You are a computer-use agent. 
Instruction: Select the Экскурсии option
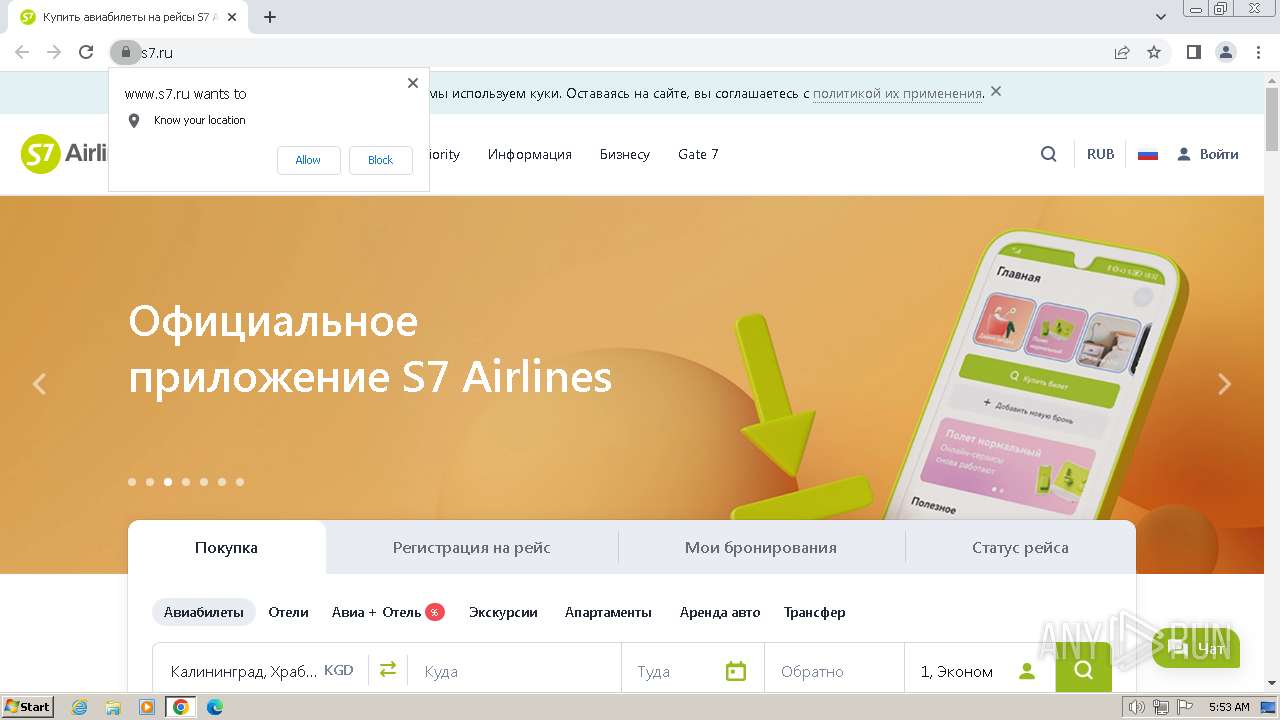click(503, 612)
